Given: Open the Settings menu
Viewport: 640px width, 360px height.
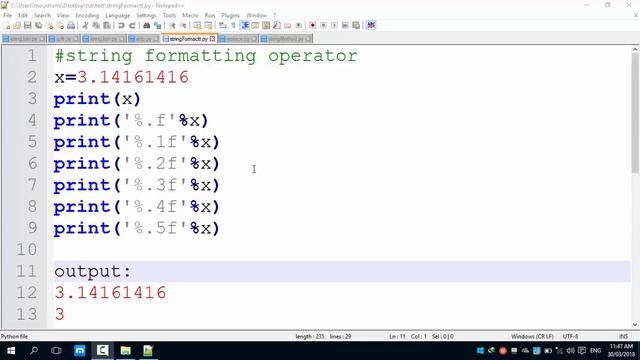Looking at the screenshot, I should click(x=146, y=15).
